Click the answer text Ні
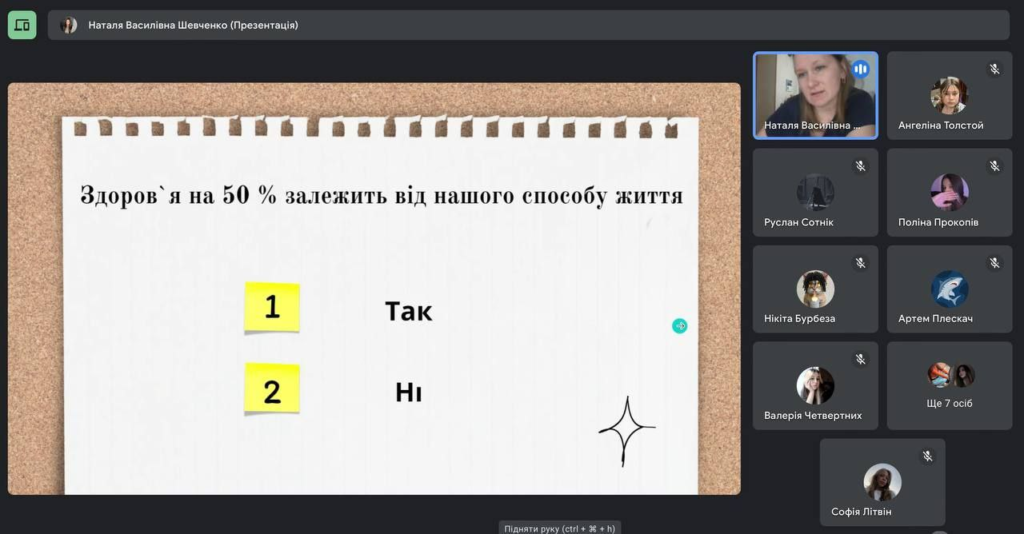The width and height of the screenshot is (1024, 534). pos(409,392)
